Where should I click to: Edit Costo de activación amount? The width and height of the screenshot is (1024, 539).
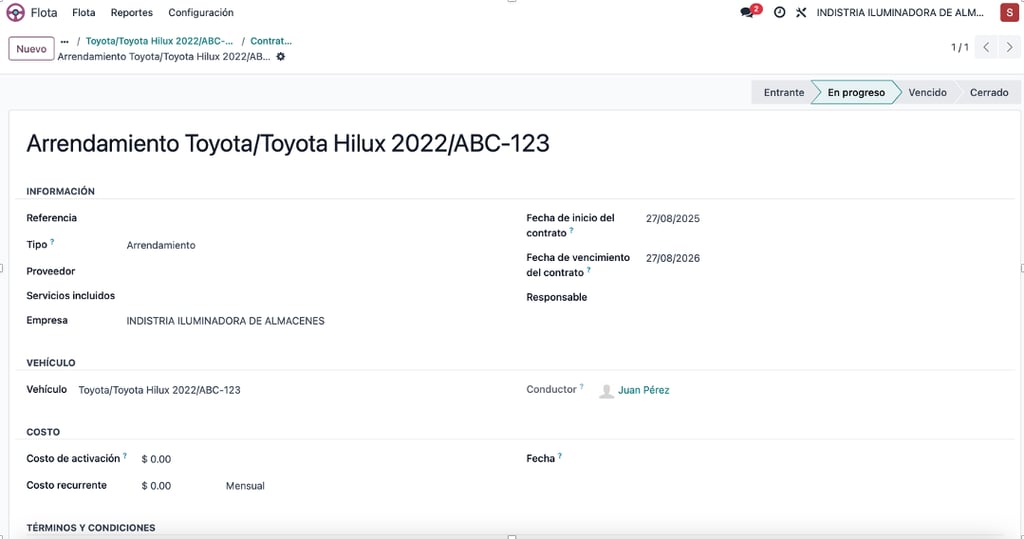click(156, 460)
